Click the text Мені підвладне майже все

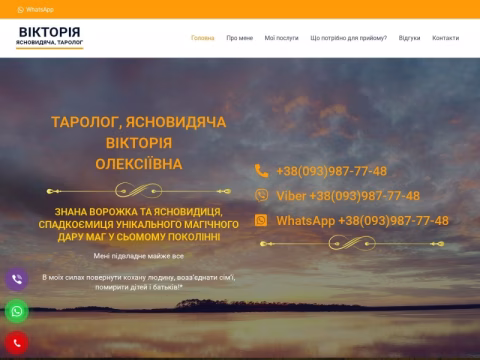click(x=139, y=256)
